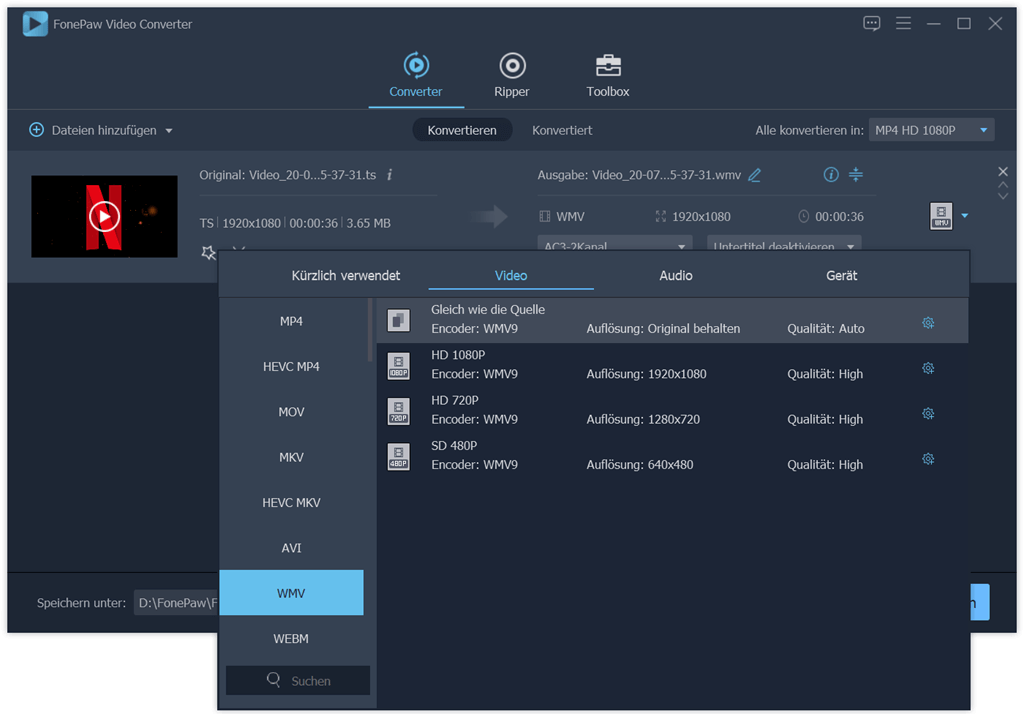Click the blue convert button at bottom right
The image size is (1024, 714).
tap(980, 602)
